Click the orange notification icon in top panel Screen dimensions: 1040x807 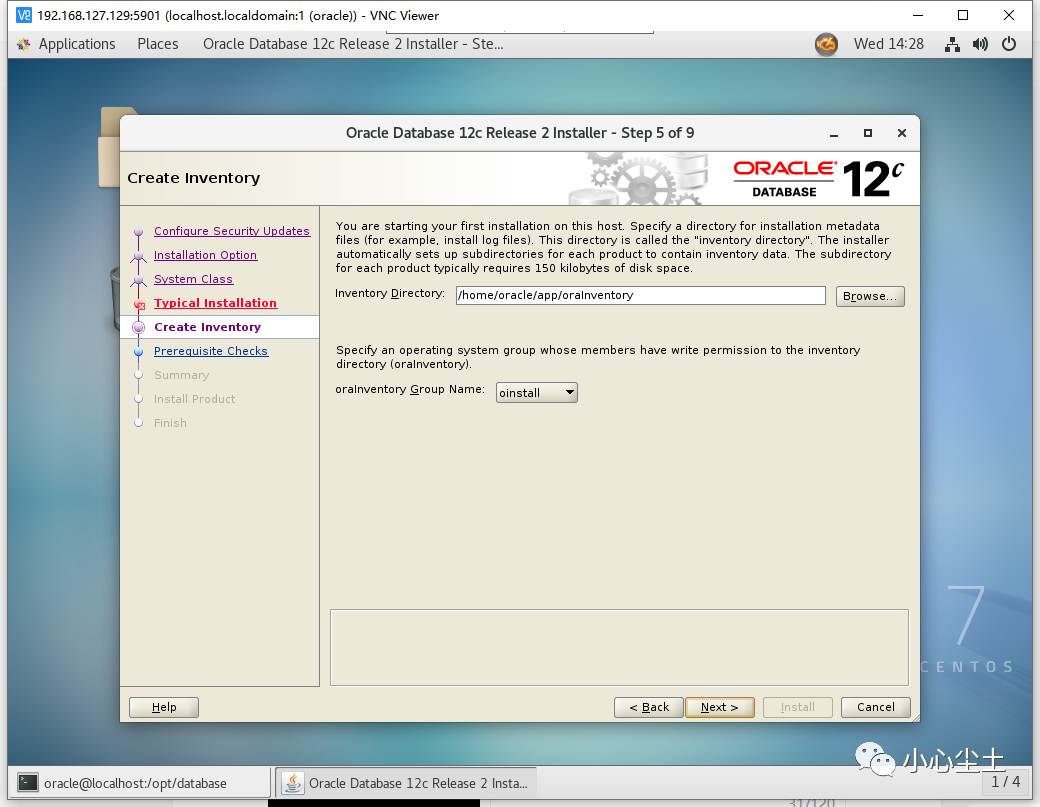(826, 44)
